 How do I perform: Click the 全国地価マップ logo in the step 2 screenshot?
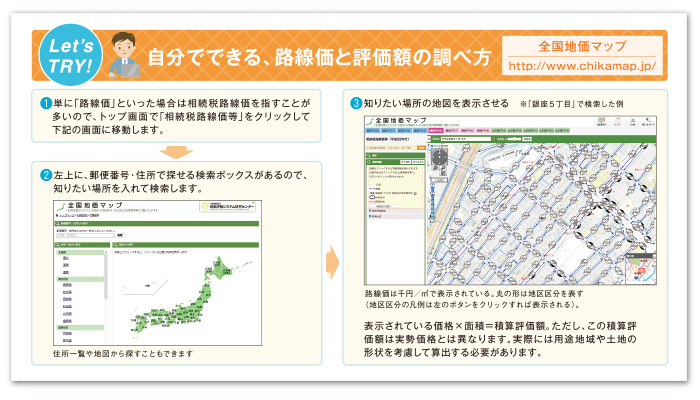coord(91,206)
